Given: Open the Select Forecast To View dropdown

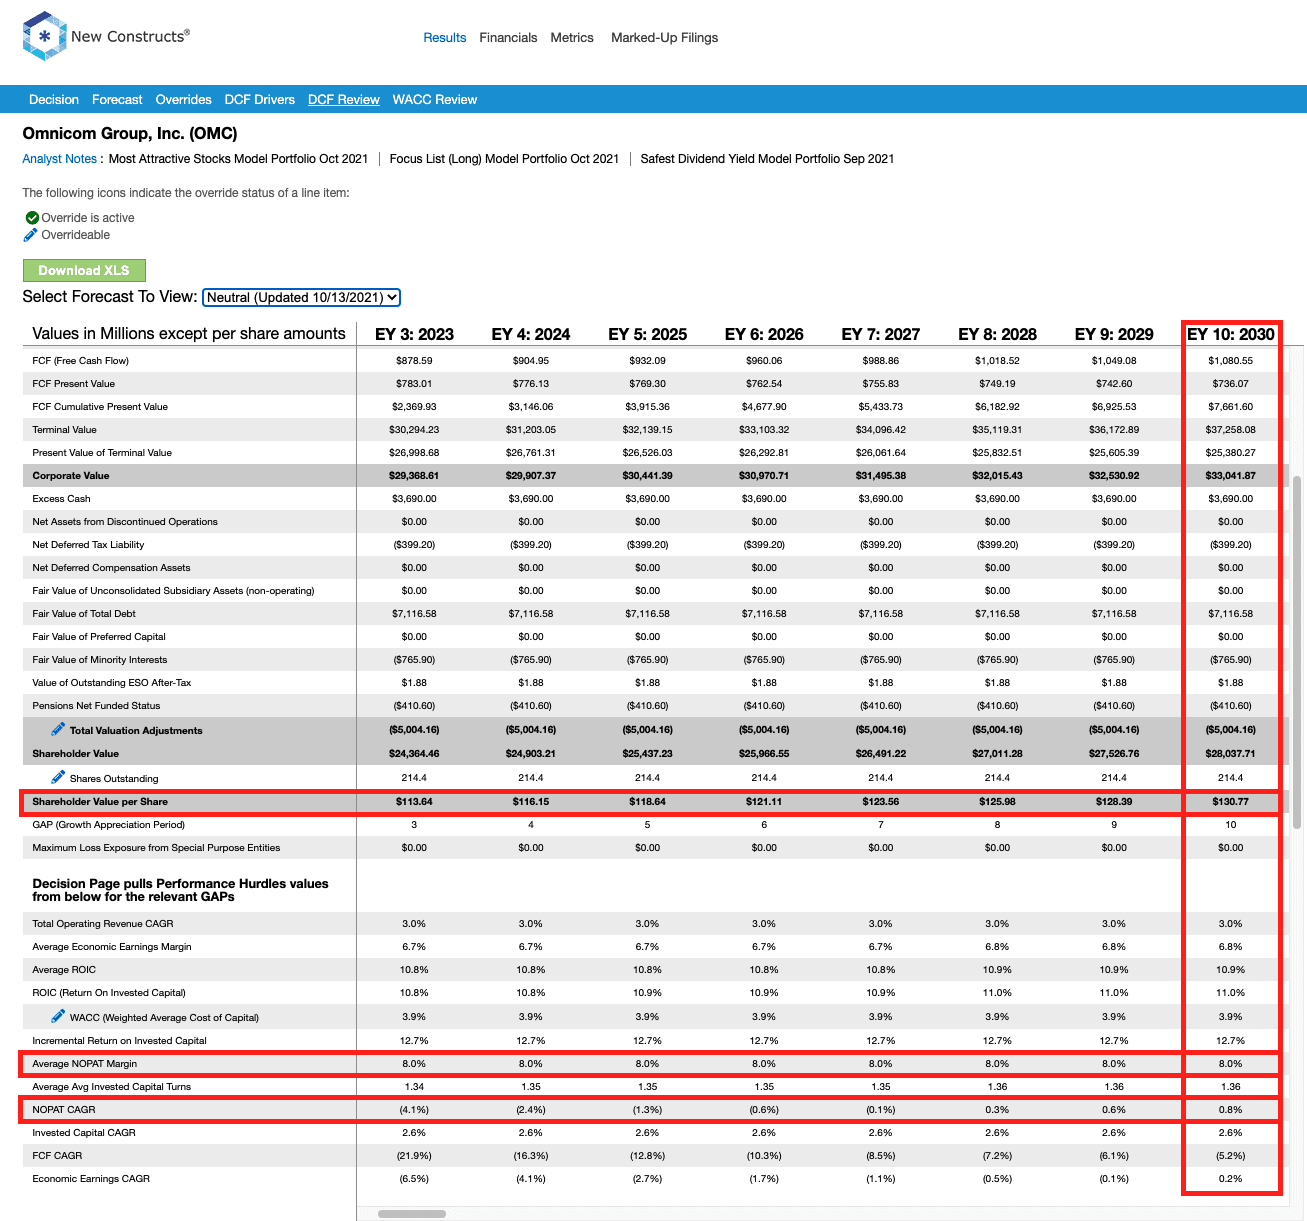Looking at the screenshot, I should 301,297.
